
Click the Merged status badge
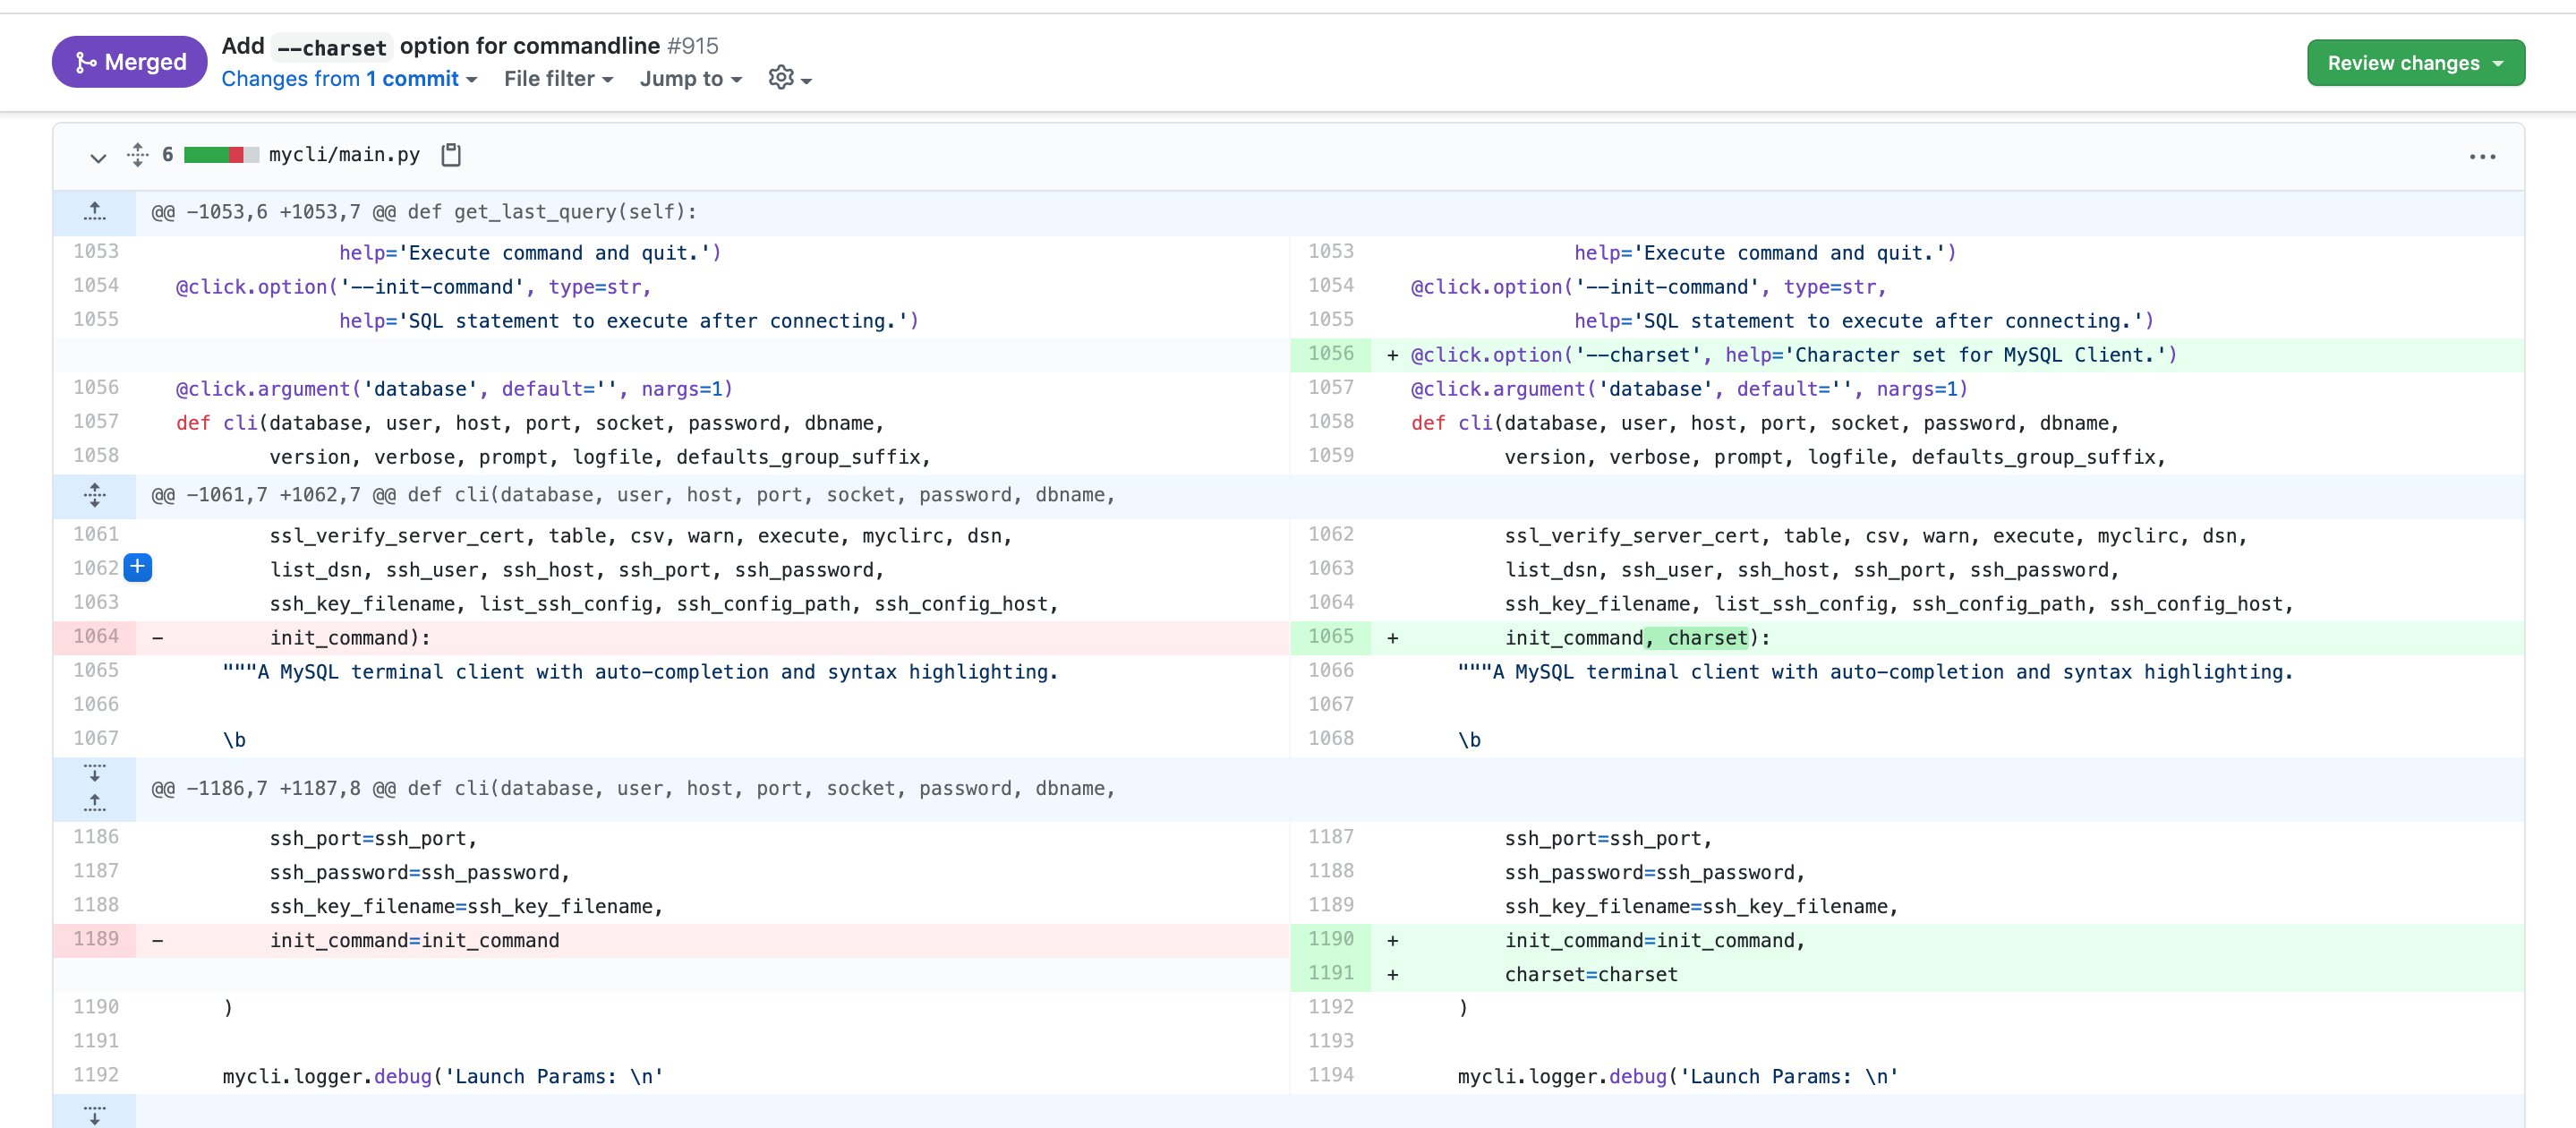click(x=130, y=62)
